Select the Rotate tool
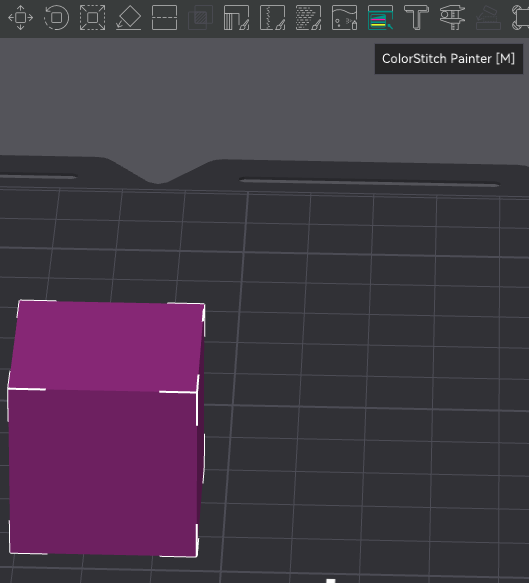529x583 pixels. [57, 17]
